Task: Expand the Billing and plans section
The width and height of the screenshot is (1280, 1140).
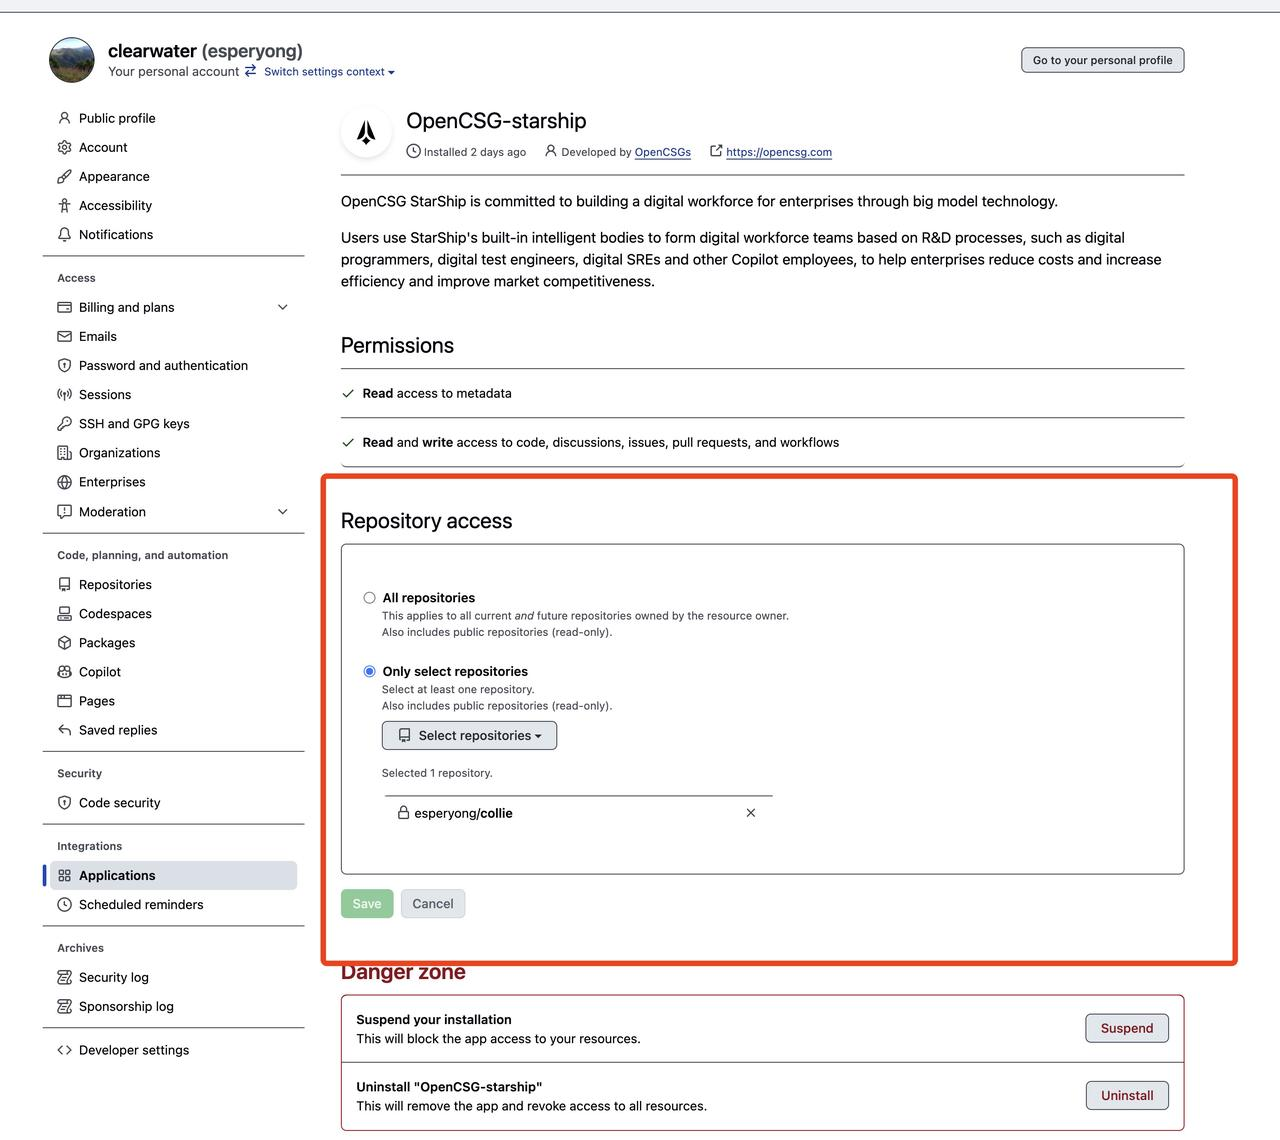Action: pyautogui.click(x=282, y=307)
